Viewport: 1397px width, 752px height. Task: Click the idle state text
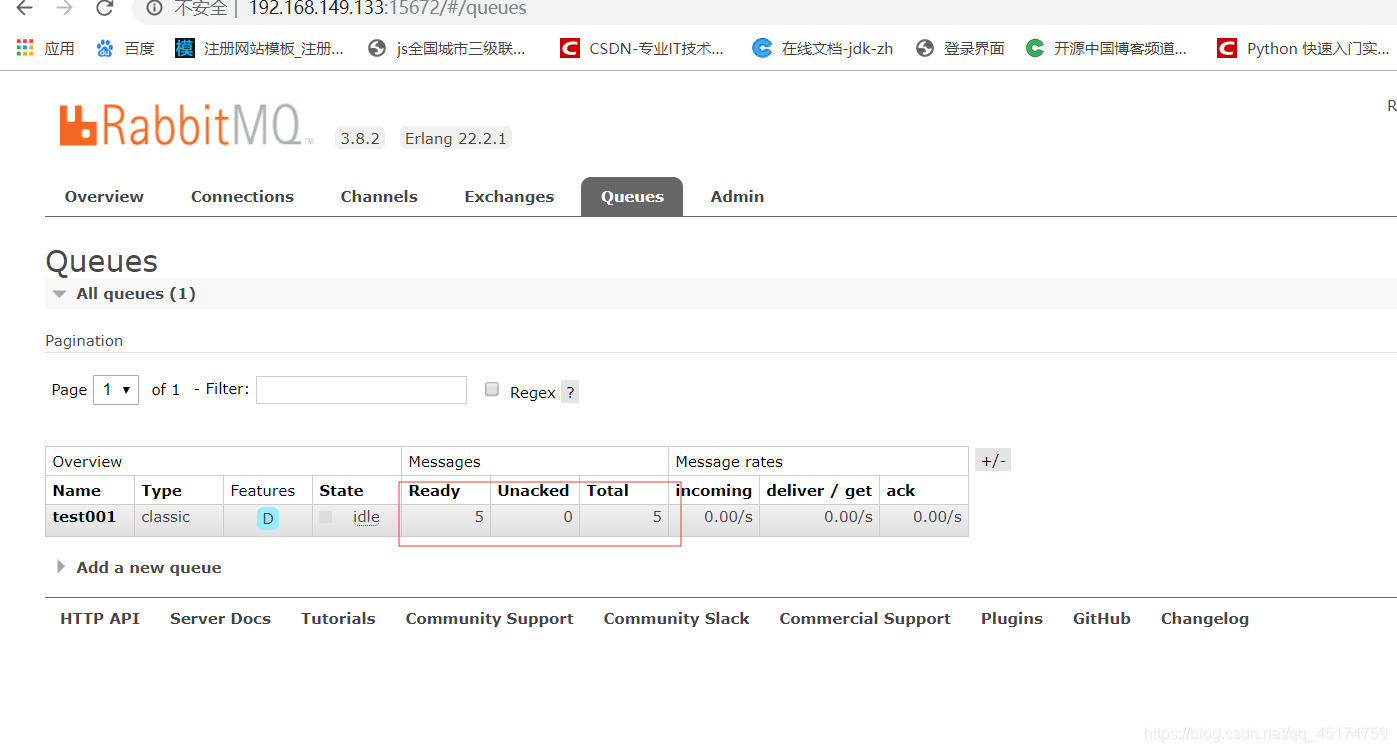366,517
